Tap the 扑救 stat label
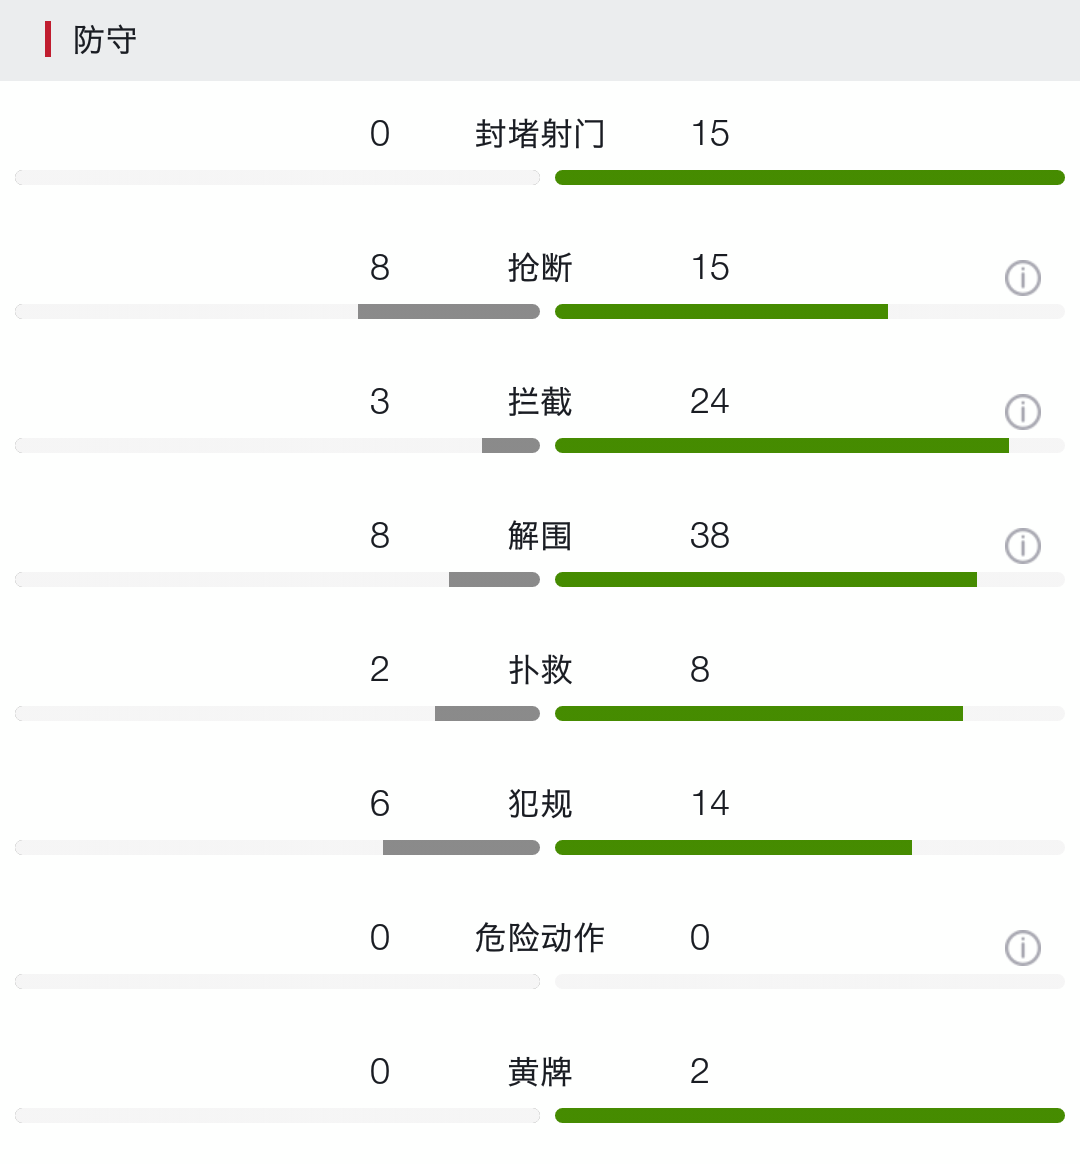The height and width of the screenshot is (1164, 1080). point(540,670)
